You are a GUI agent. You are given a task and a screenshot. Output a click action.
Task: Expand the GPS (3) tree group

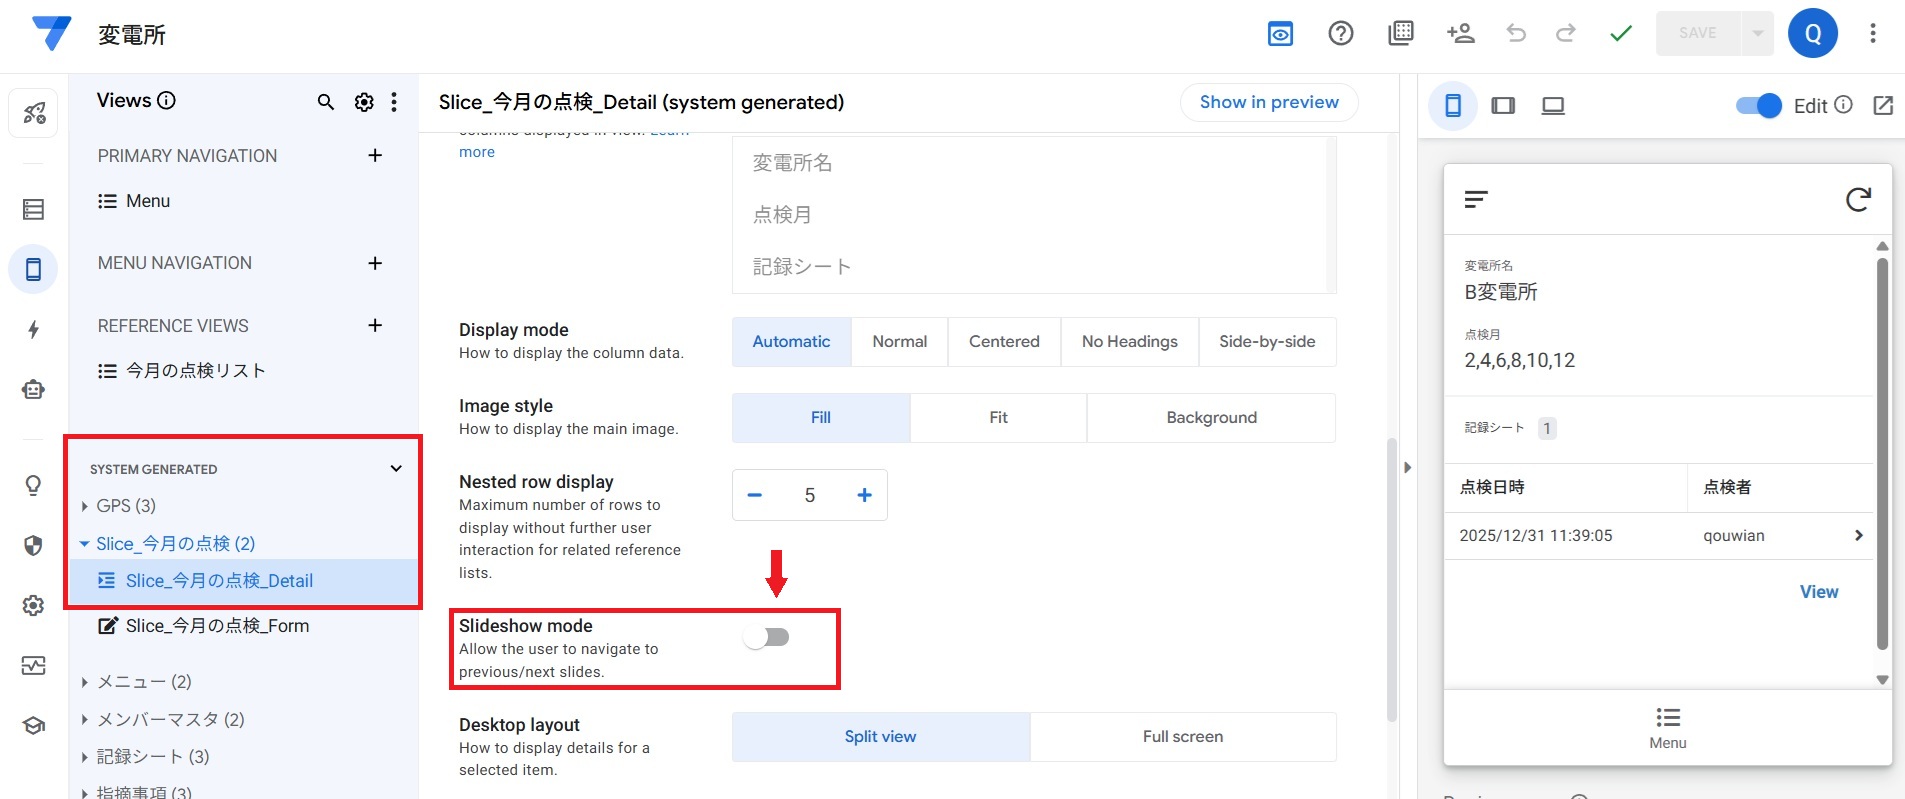coord(85,506)
